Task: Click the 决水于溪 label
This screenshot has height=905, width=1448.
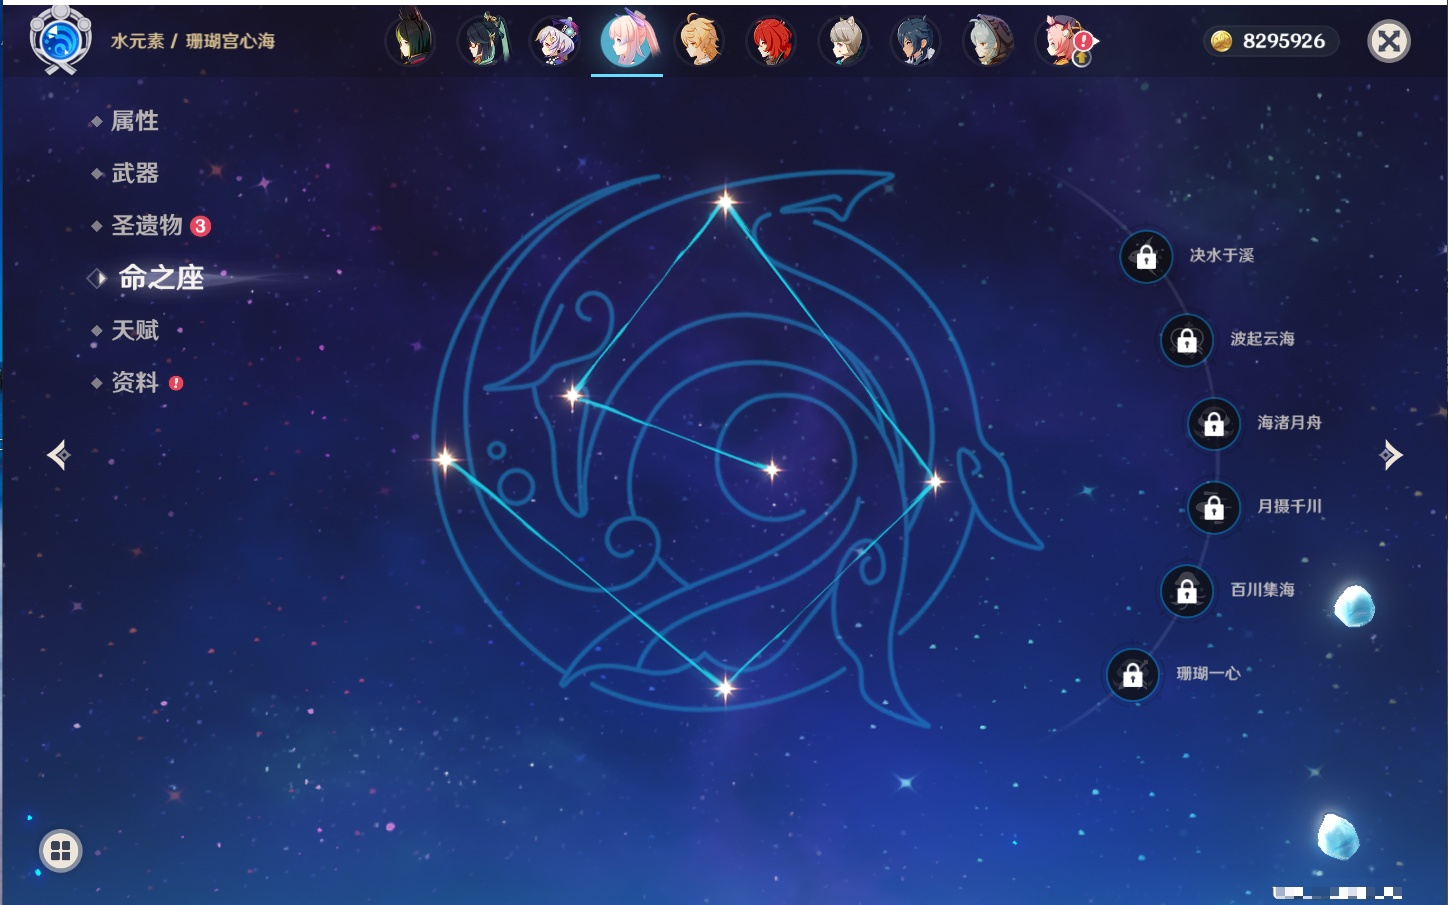Action: [x=1222, y=255]
